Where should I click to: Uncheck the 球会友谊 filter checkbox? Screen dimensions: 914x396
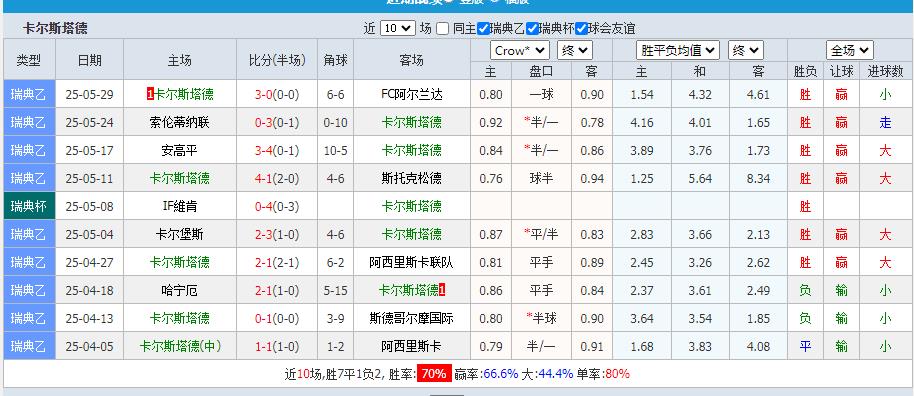click(581, 28)
